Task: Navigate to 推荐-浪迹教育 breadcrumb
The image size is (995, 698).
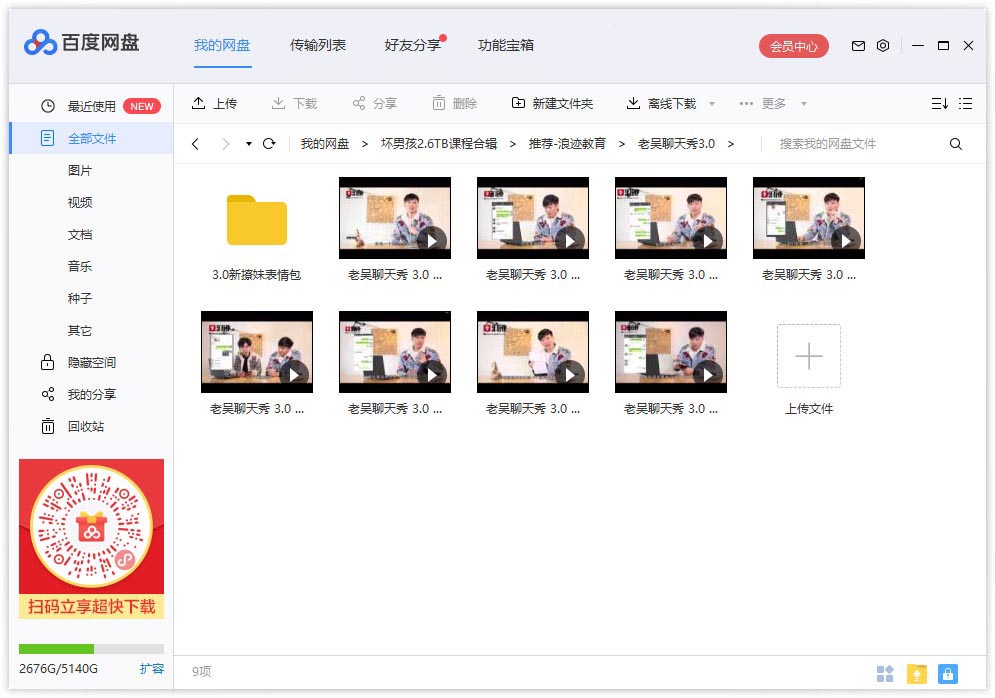Action: (x=567, y=144)
